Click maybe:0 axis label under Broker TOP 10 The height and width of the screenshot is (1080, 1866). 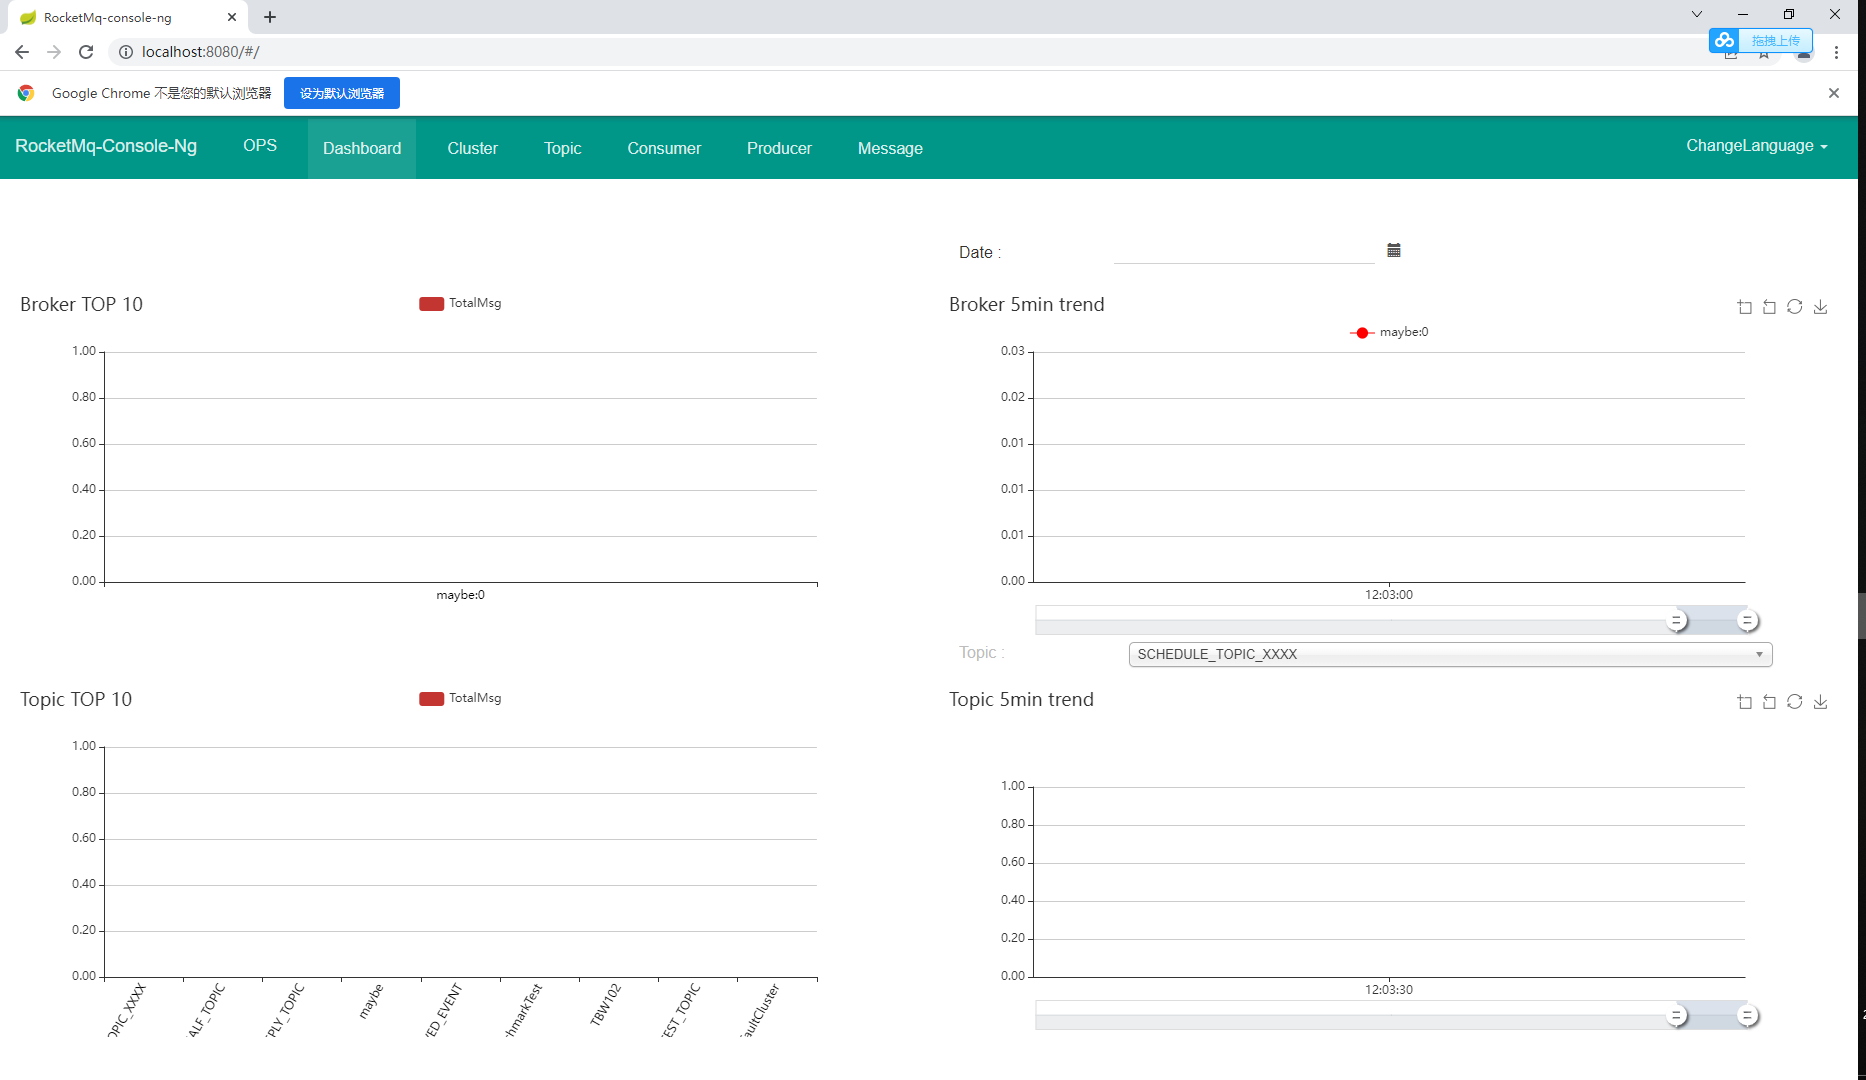coord(460,595)
